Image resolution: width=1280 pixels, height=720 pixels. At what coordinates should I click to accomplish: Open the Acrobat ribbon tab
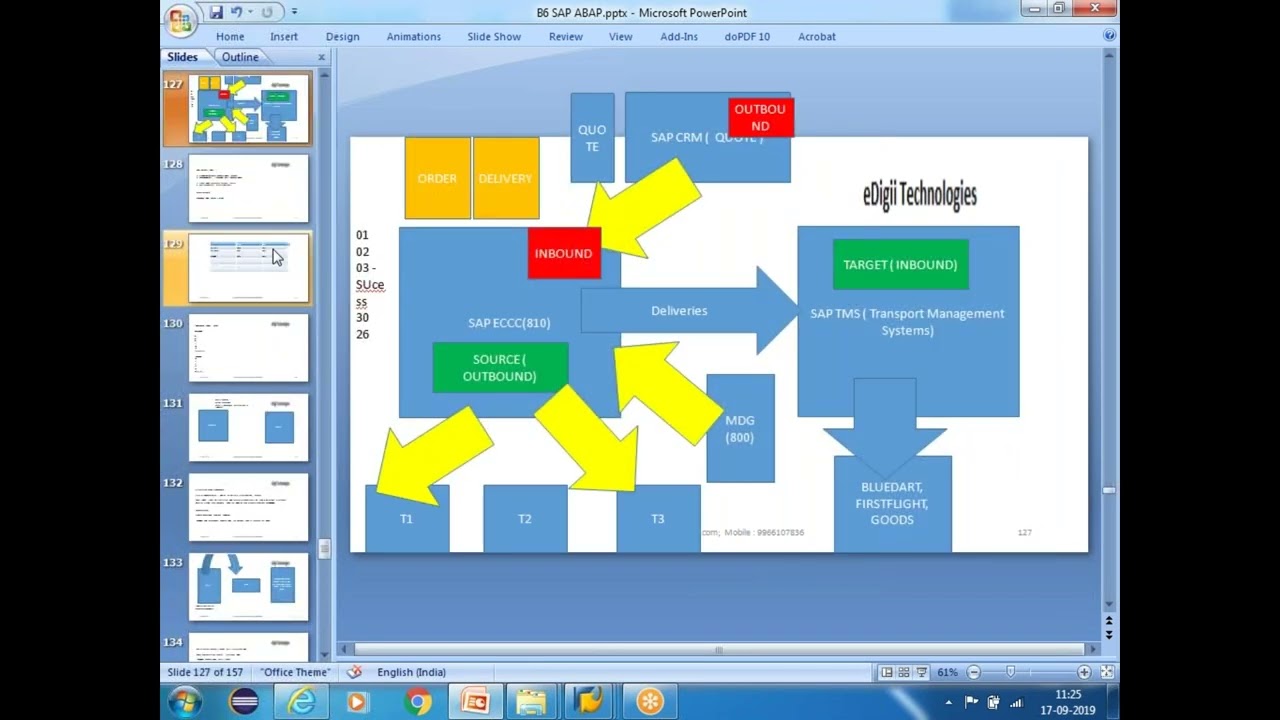817,36
